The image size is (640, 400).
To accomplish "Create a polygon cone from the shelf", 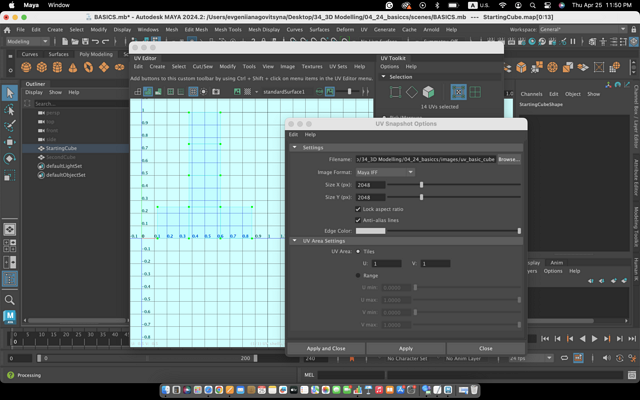I will click(x=73, y=67).
